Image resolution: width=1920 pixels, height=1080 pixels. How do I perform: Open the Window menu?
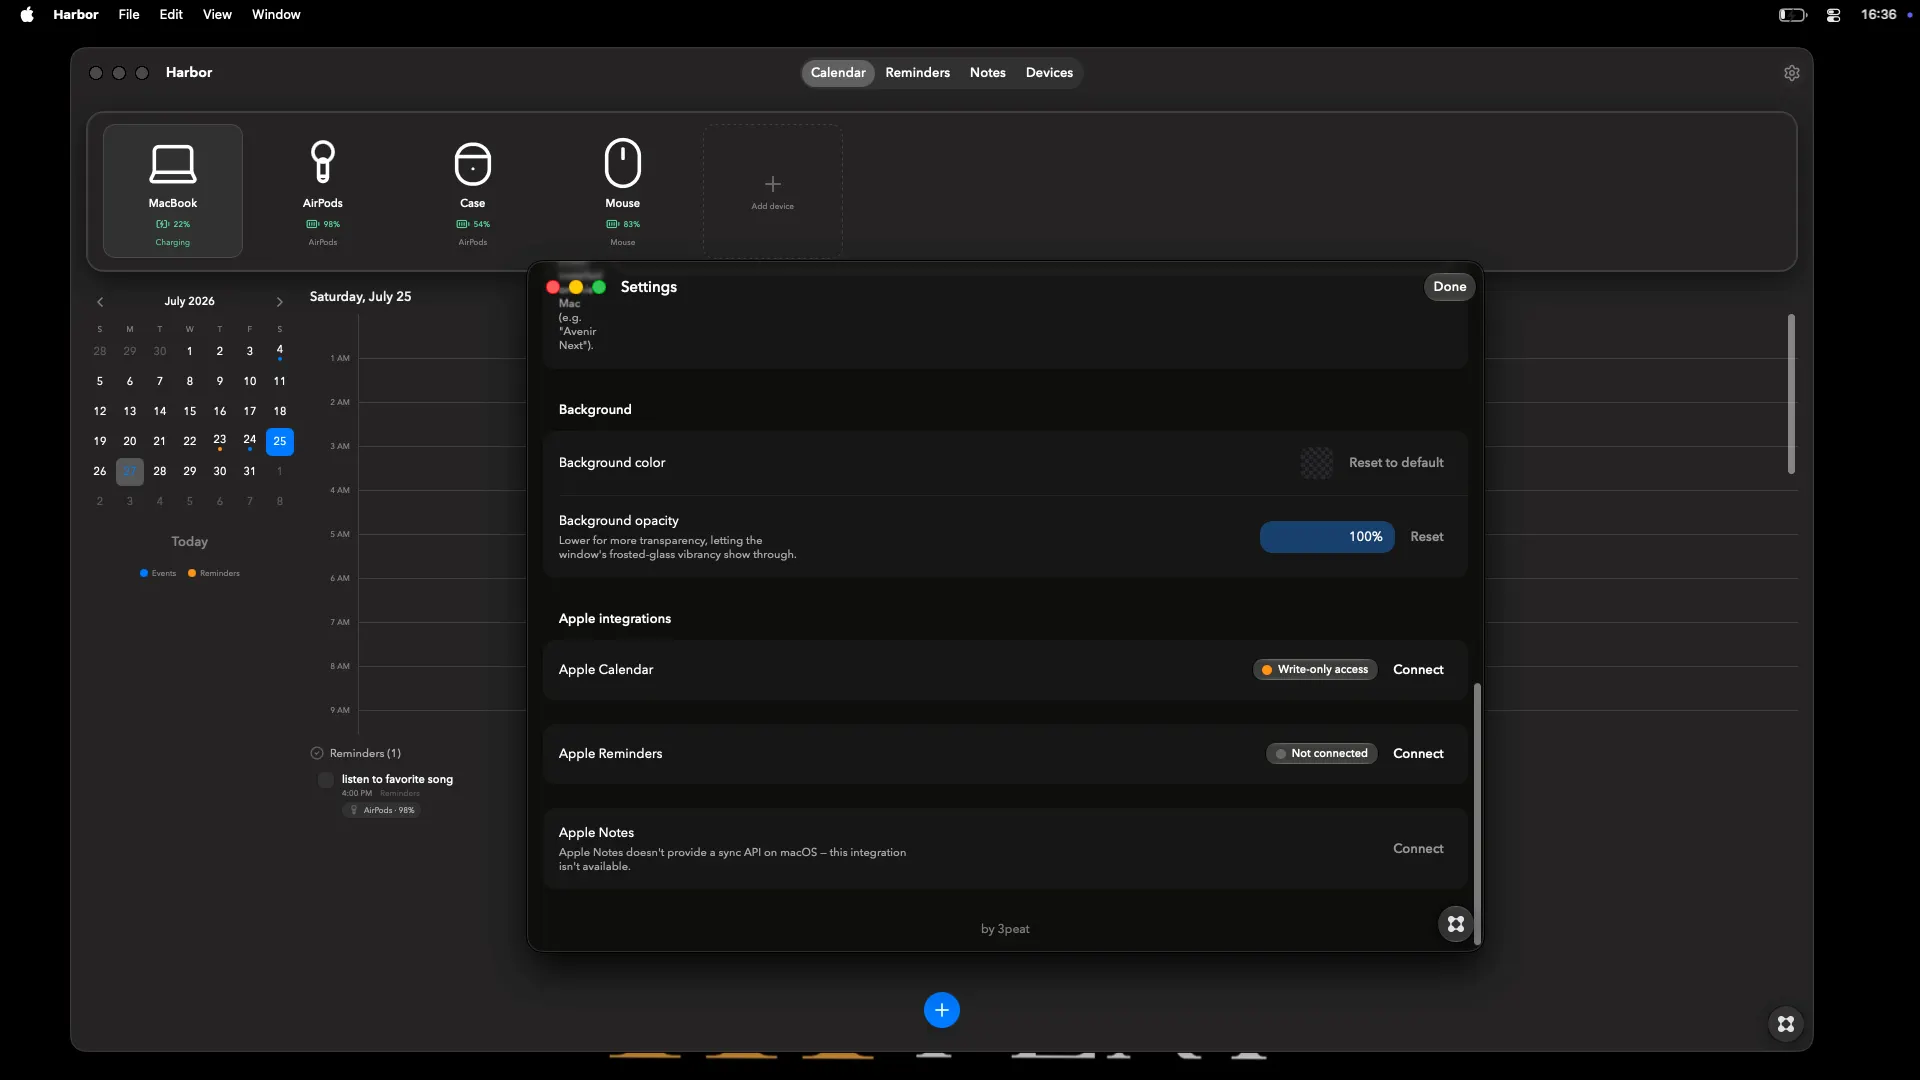tap(276, 14)
